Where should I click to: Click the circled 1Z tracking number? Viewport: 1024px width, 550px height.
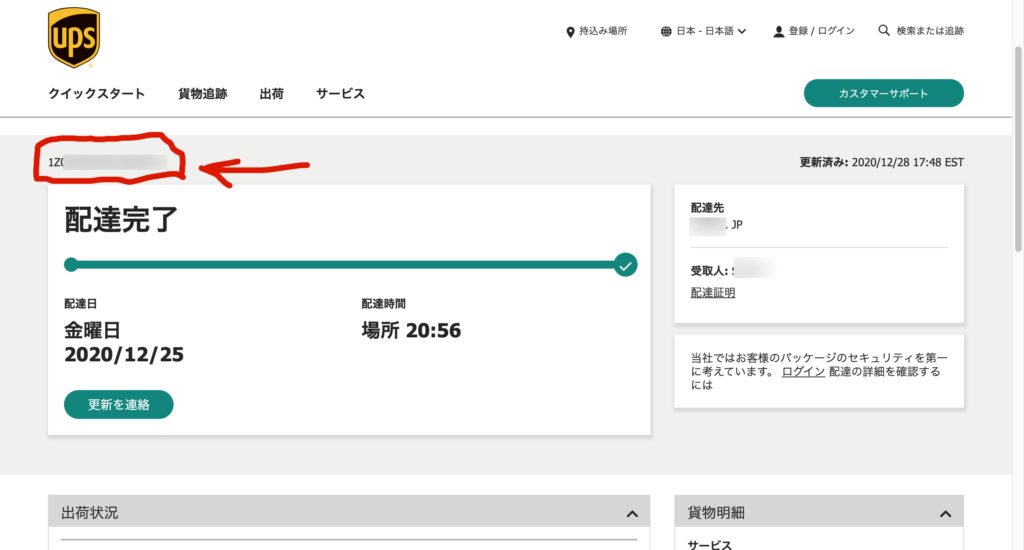[x=108, y=162]
